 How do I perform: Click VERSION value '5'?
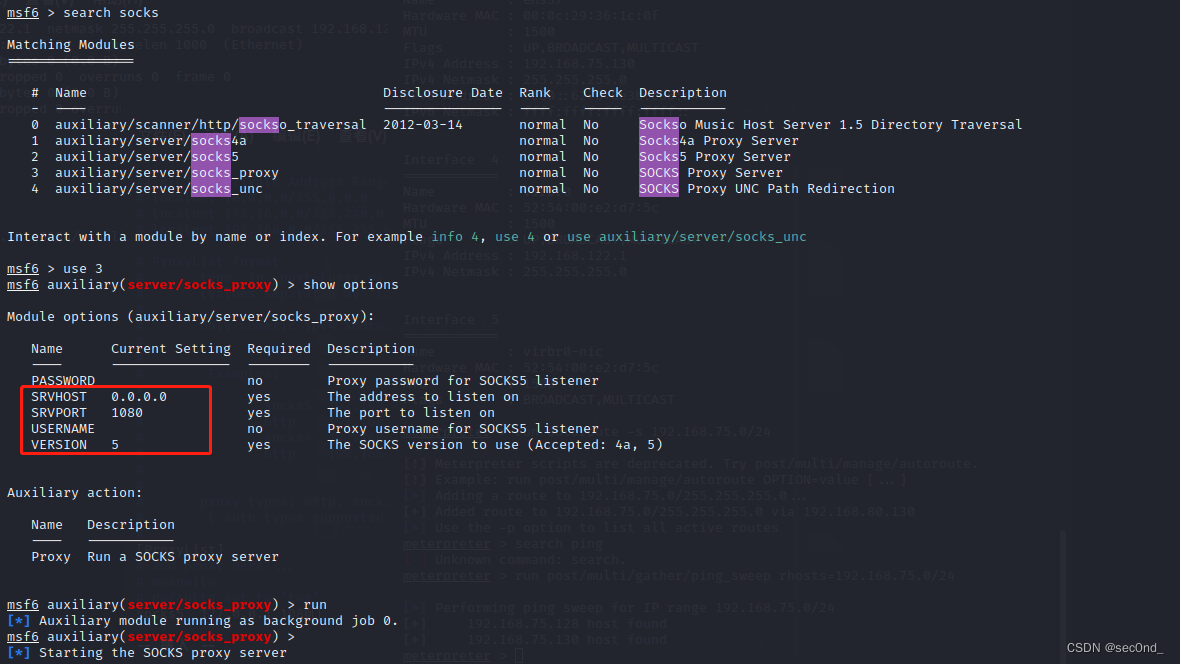(x=115, y=445)
